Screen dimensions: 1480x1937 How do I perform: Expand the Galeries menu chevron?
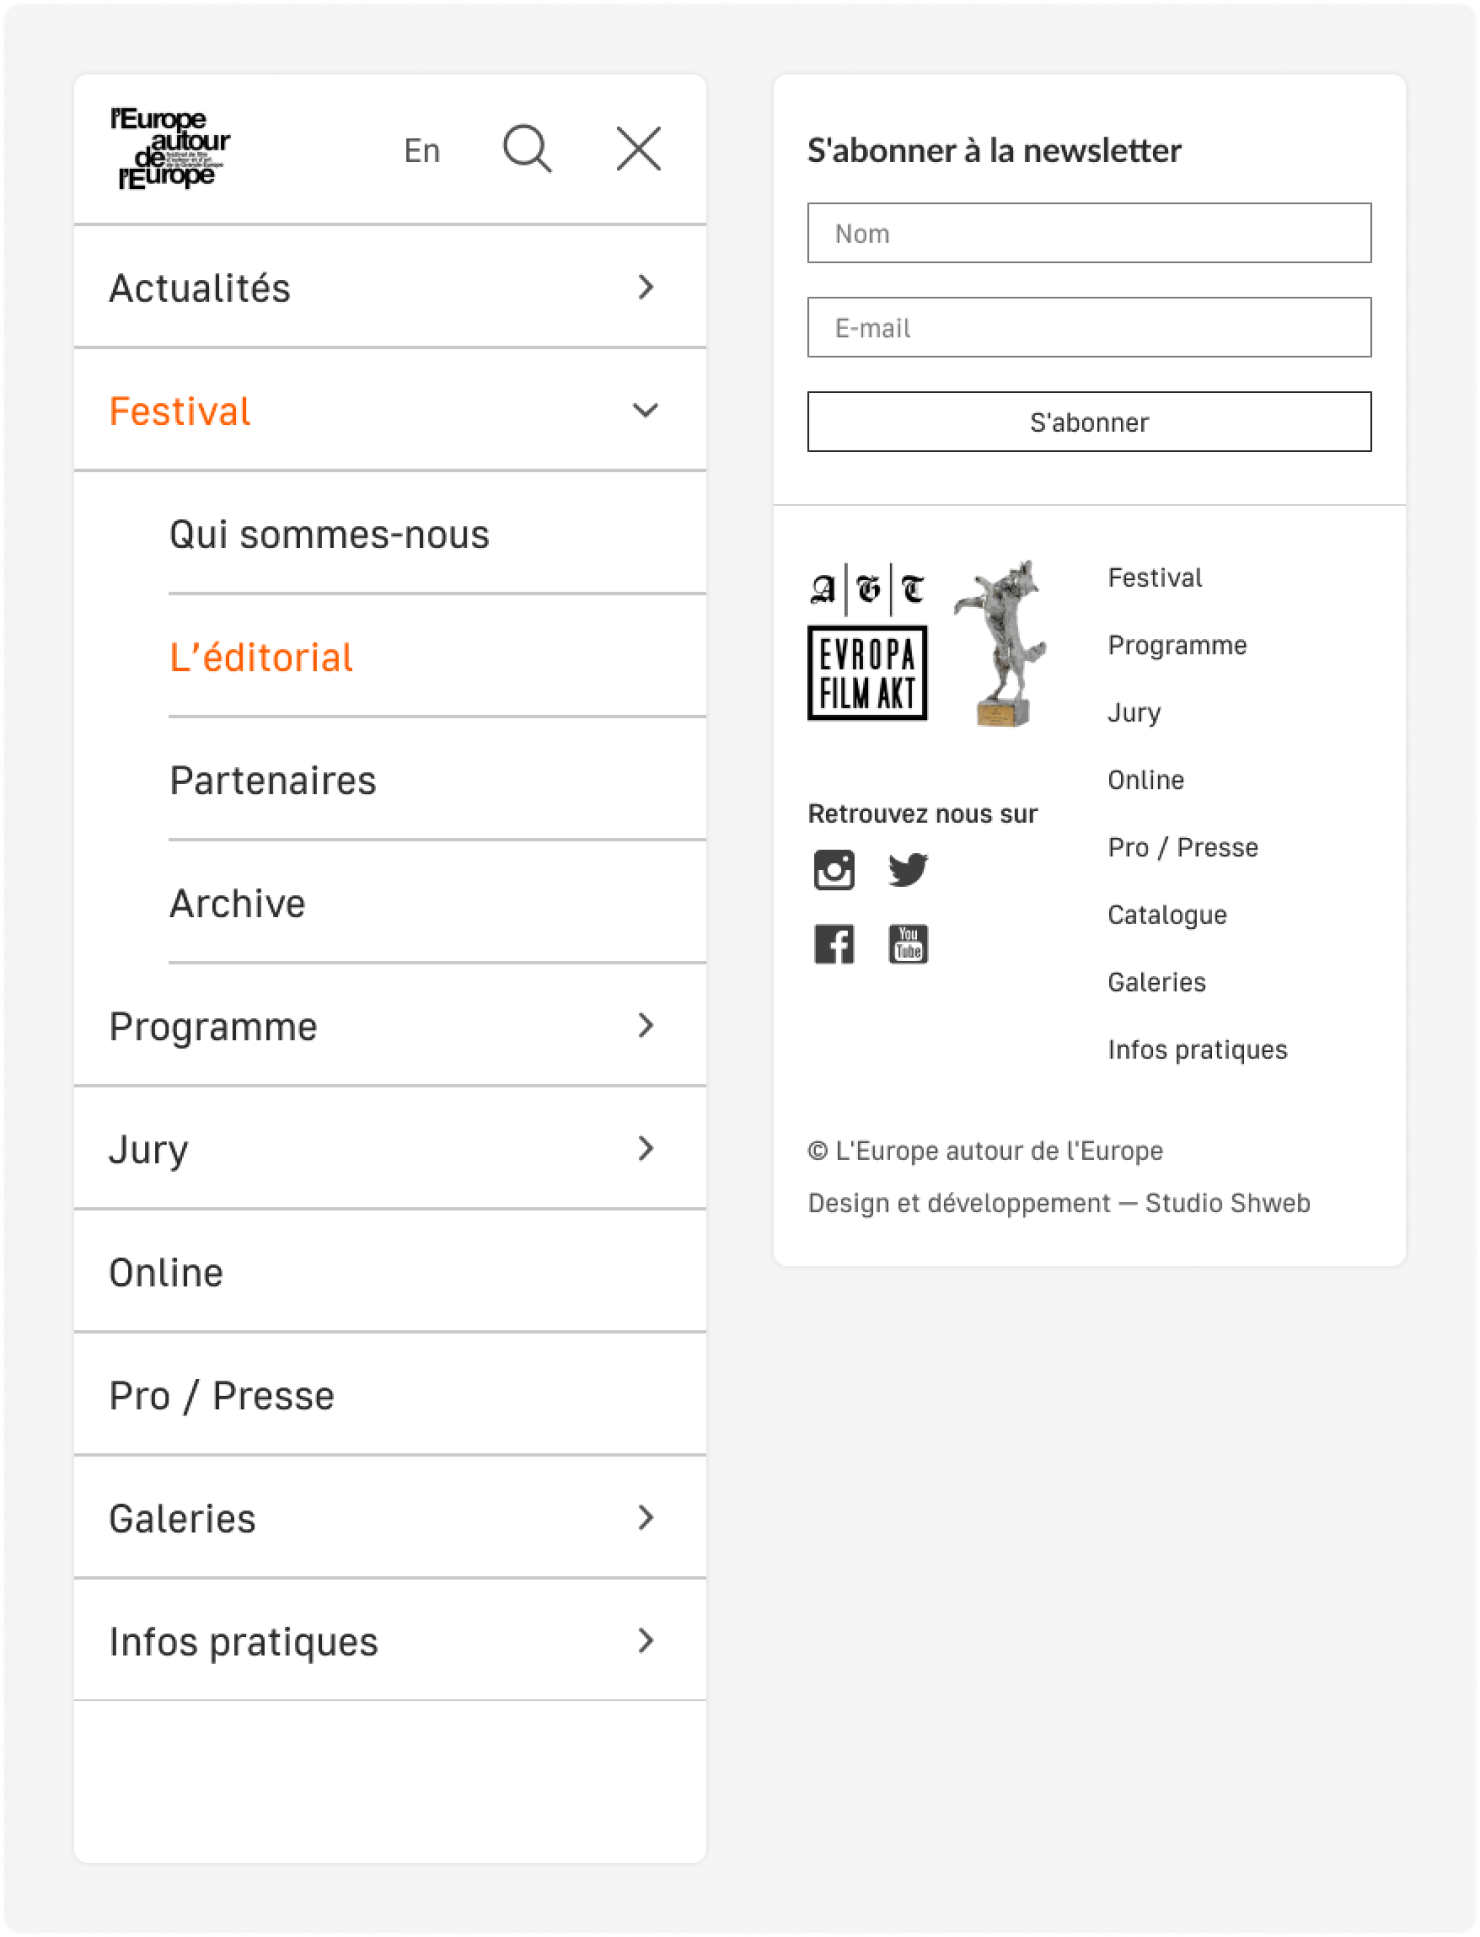point(646,1518)
